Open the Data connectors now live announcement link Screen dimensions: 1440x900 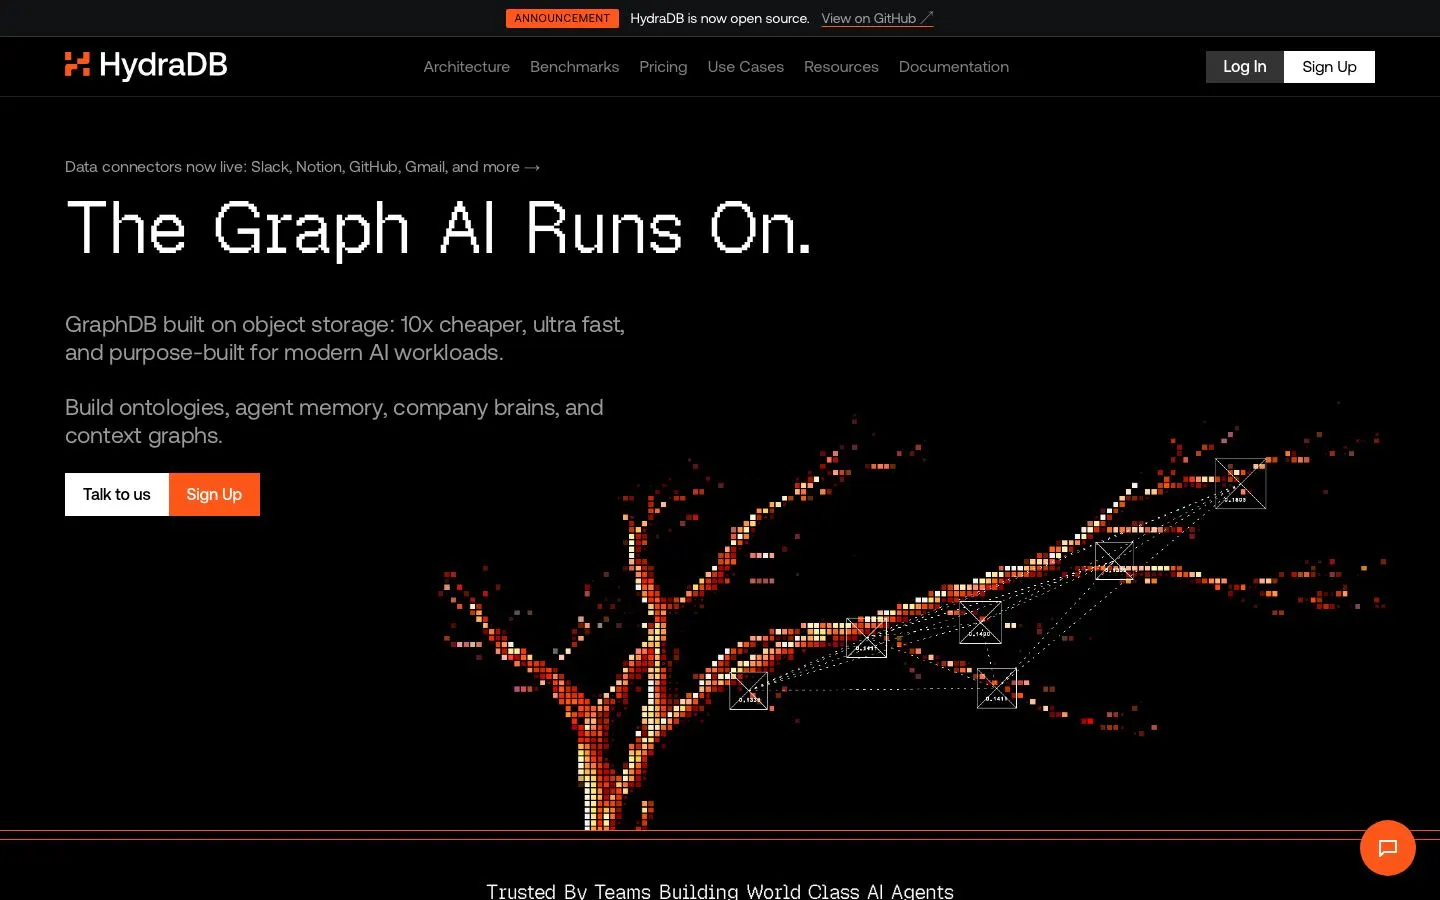point(302,167)
